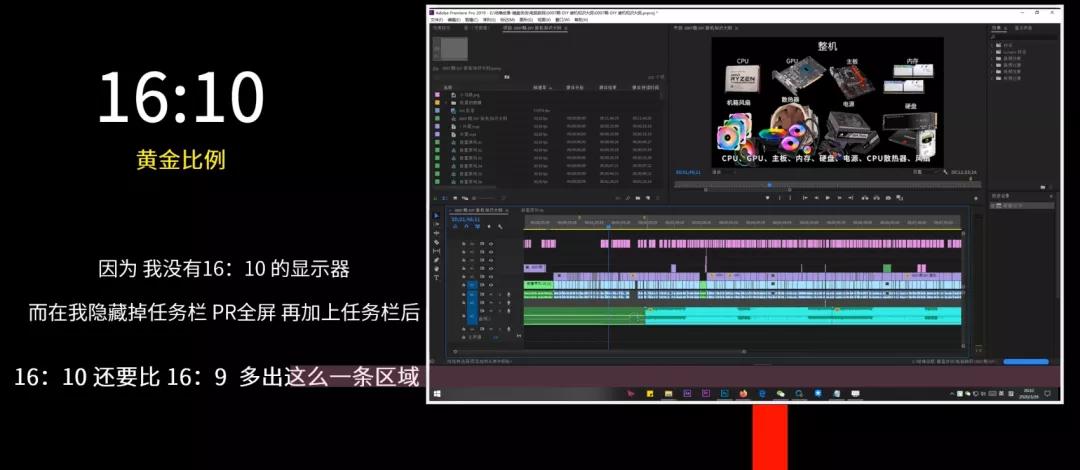Screen dimensions: 1080x470
Task: Go to In point in Program monitor
Action: point(805,198)
